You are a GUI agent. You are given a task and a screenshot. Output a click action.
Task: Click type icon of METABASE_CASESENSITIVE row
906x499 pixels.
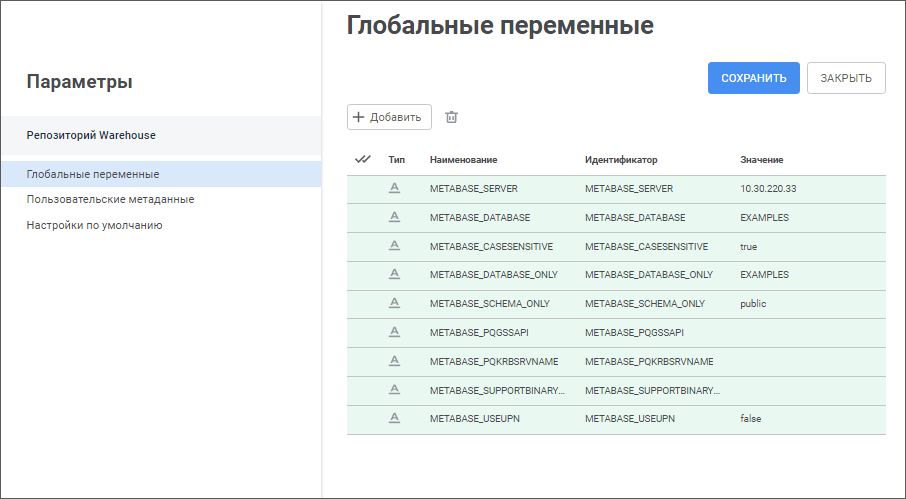pos(394,246)
